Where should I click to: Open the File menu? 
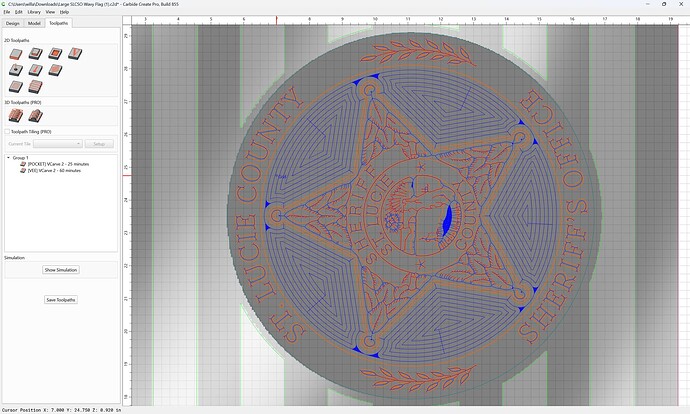(7, 12)
